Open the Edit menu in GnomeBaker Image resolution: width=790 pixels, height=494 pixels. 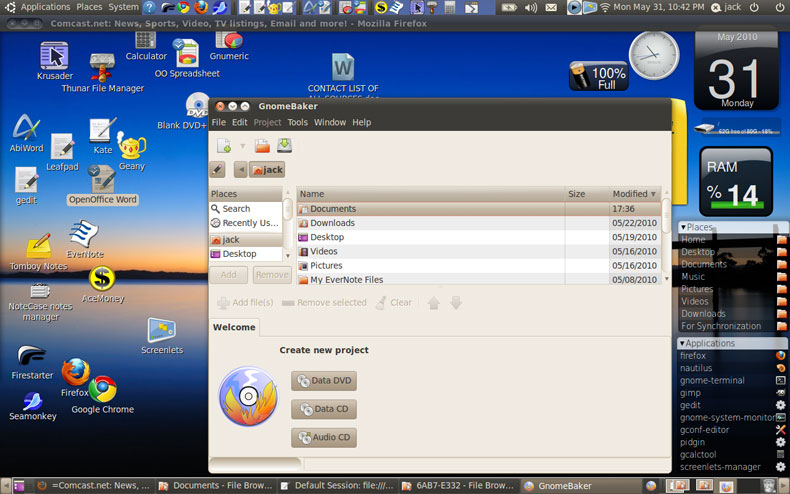[x=239, y=122]
